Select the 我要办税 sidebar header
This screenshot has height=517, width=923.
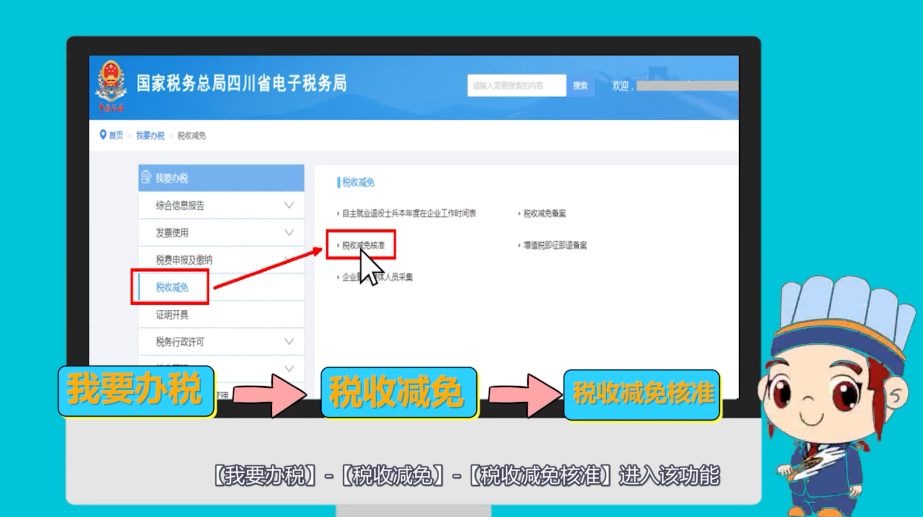click(221, 178)
